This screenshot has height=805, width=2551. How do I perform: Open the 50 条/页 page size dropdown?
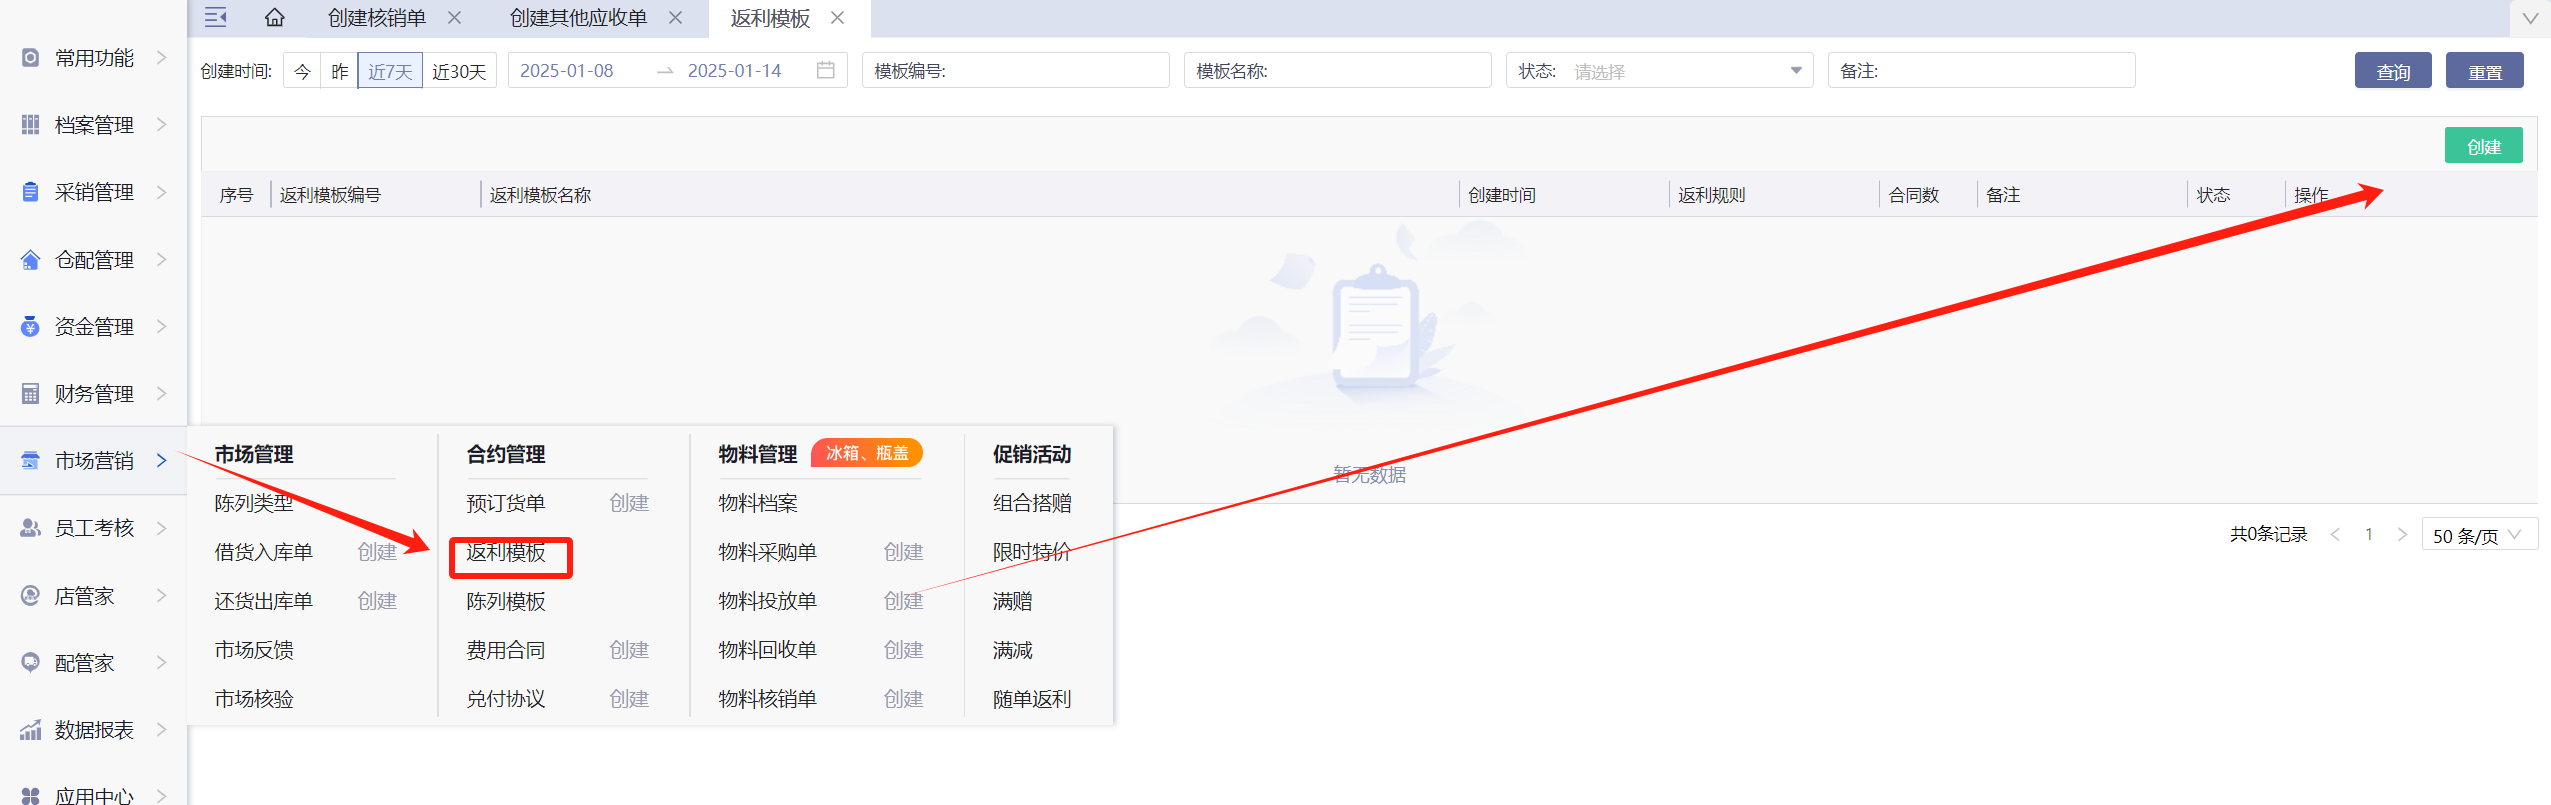pyautogui.click(x=2478, y=535)
